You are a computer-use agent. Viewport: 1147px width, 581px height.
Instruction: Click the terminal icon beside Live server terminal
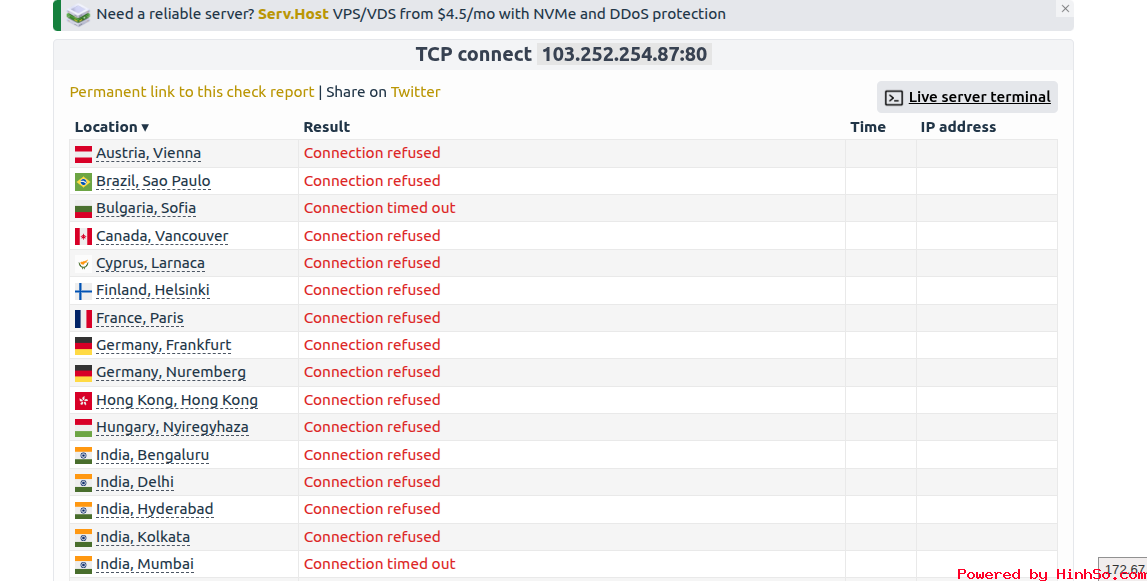(894, 97)
